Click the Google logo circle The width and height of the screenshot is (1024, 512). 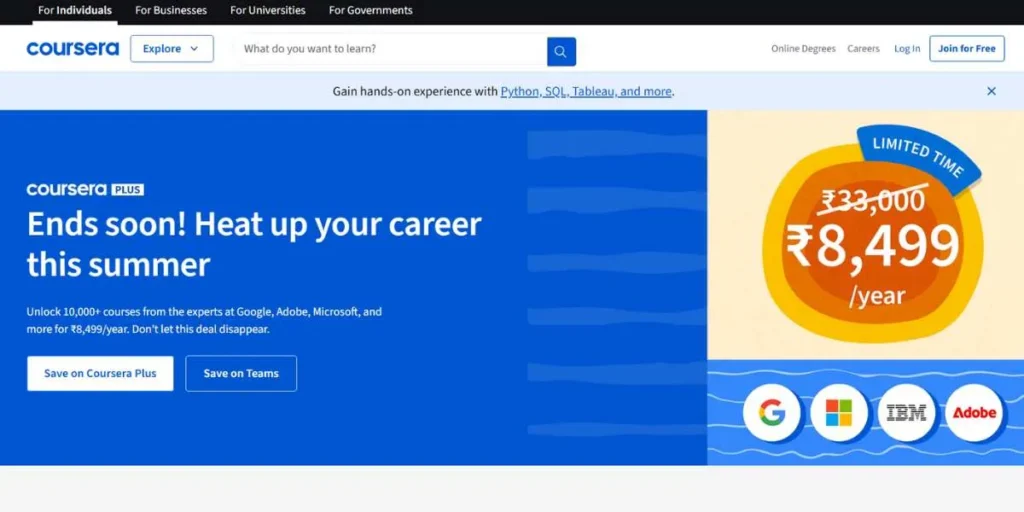771,413
